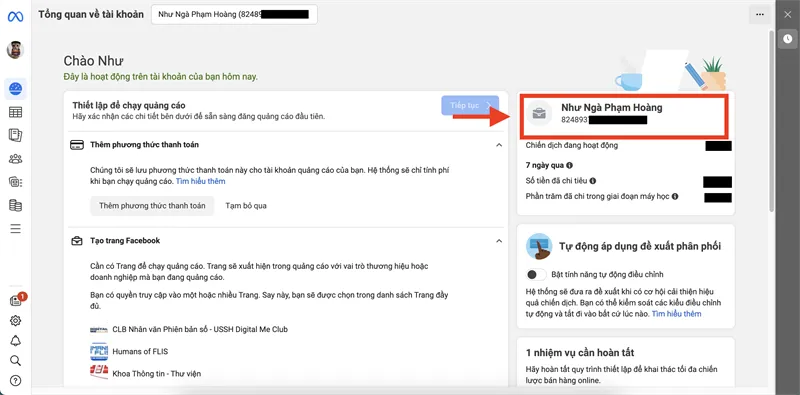Toggle Bật tính năng tự động điều chỉnh switch
The height and width of the screenshot is (395, 800).
click(x=536, y=275)
